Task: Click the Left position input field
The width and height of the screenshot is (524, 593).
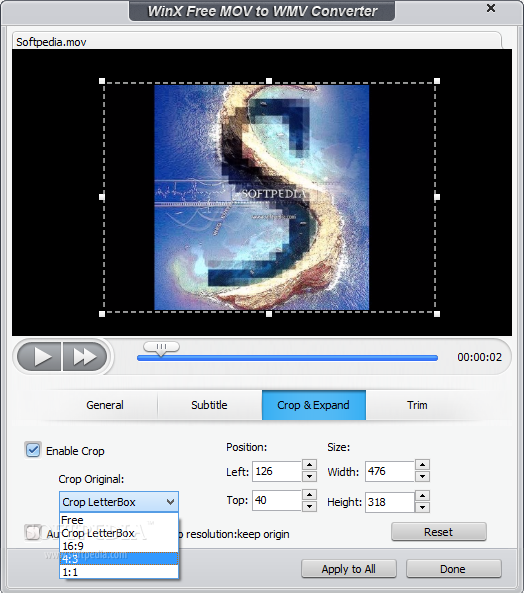Action: tap(277, 471)
